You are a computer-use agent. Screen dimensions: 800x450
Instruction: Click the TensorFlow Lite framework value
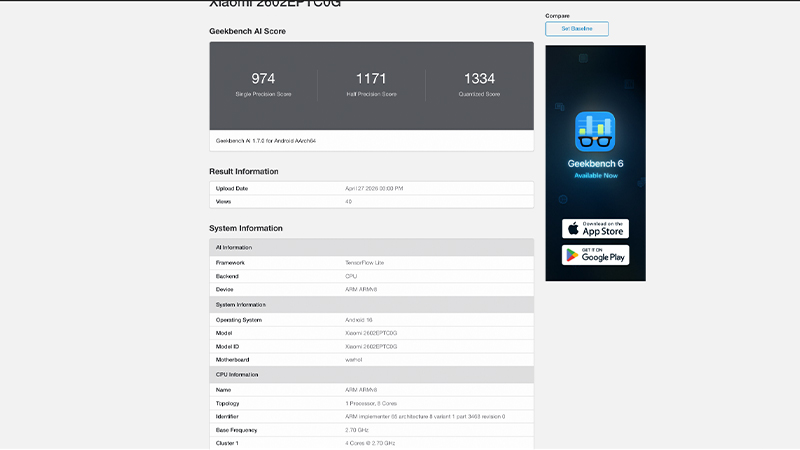click(365, 262)
